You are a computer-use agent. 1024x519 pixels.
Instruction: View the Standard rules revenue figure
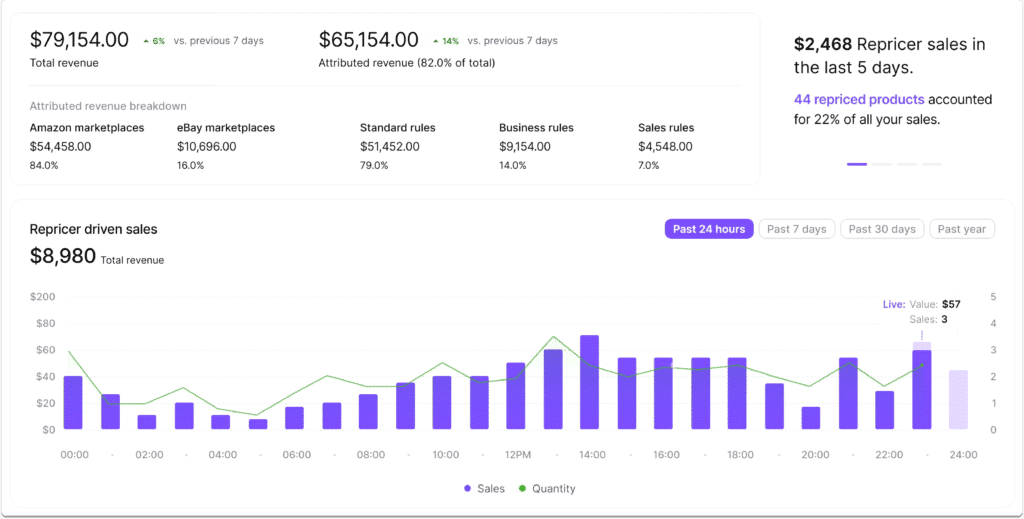[389, 146]
